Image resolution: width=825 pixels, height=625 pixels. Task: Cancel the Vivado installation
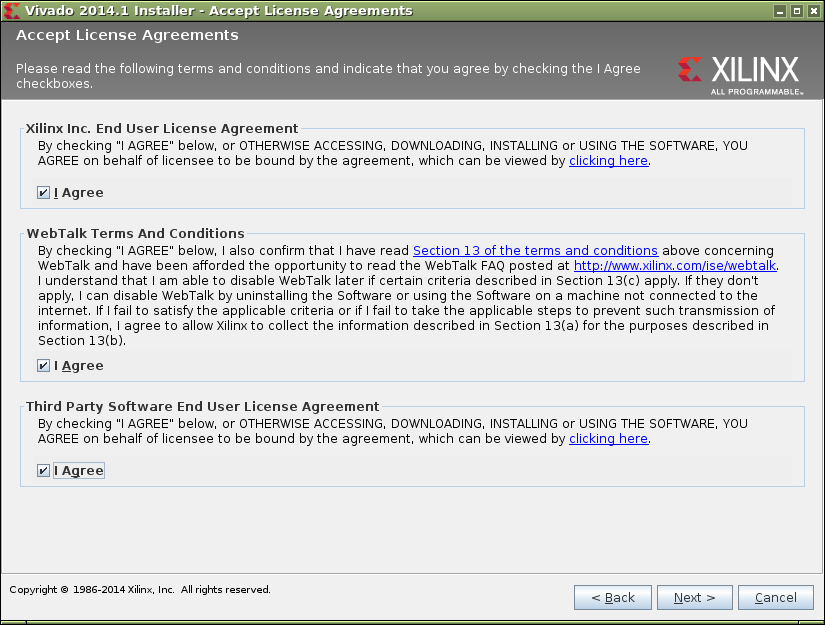tap(776, 598)
